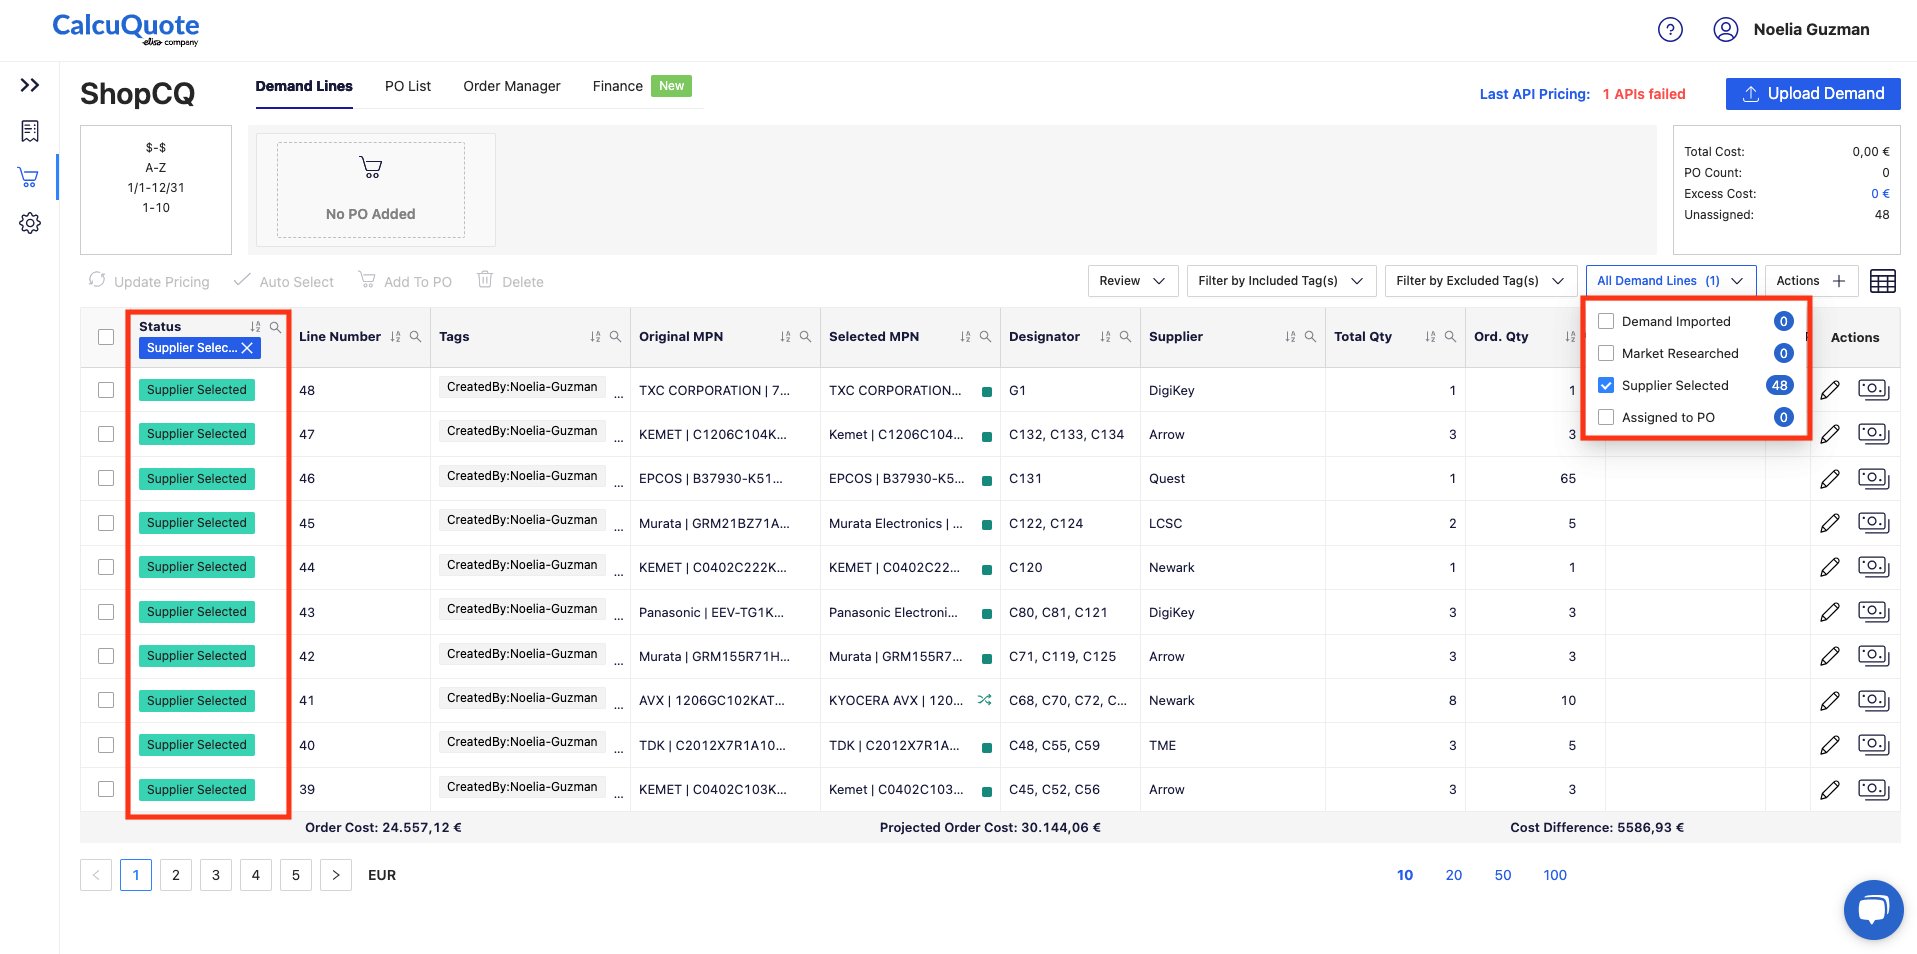Click the 1 APIs failed link

1644,94
